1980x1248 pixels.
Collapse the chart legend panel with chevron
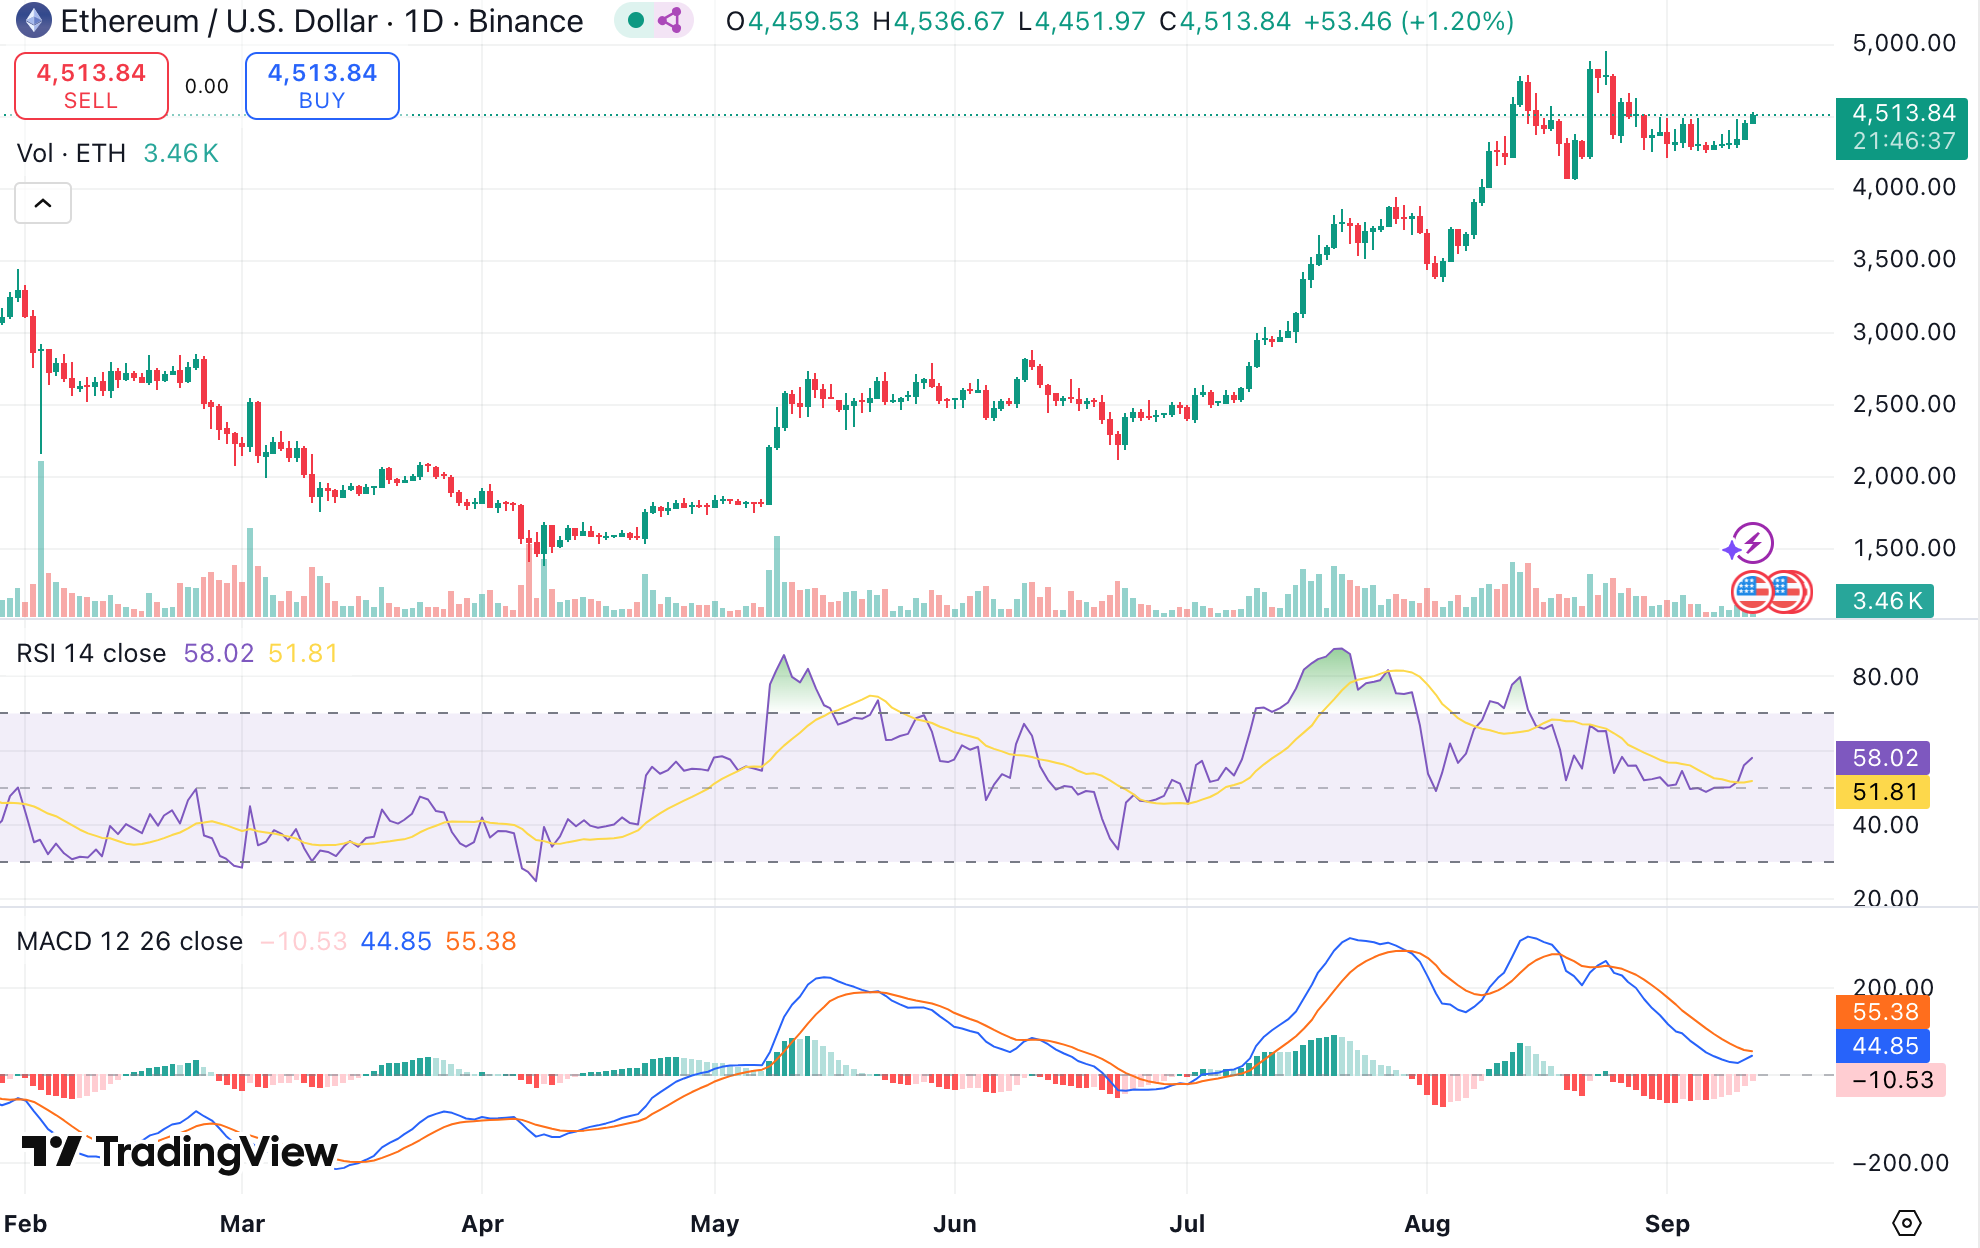(42, 203)
